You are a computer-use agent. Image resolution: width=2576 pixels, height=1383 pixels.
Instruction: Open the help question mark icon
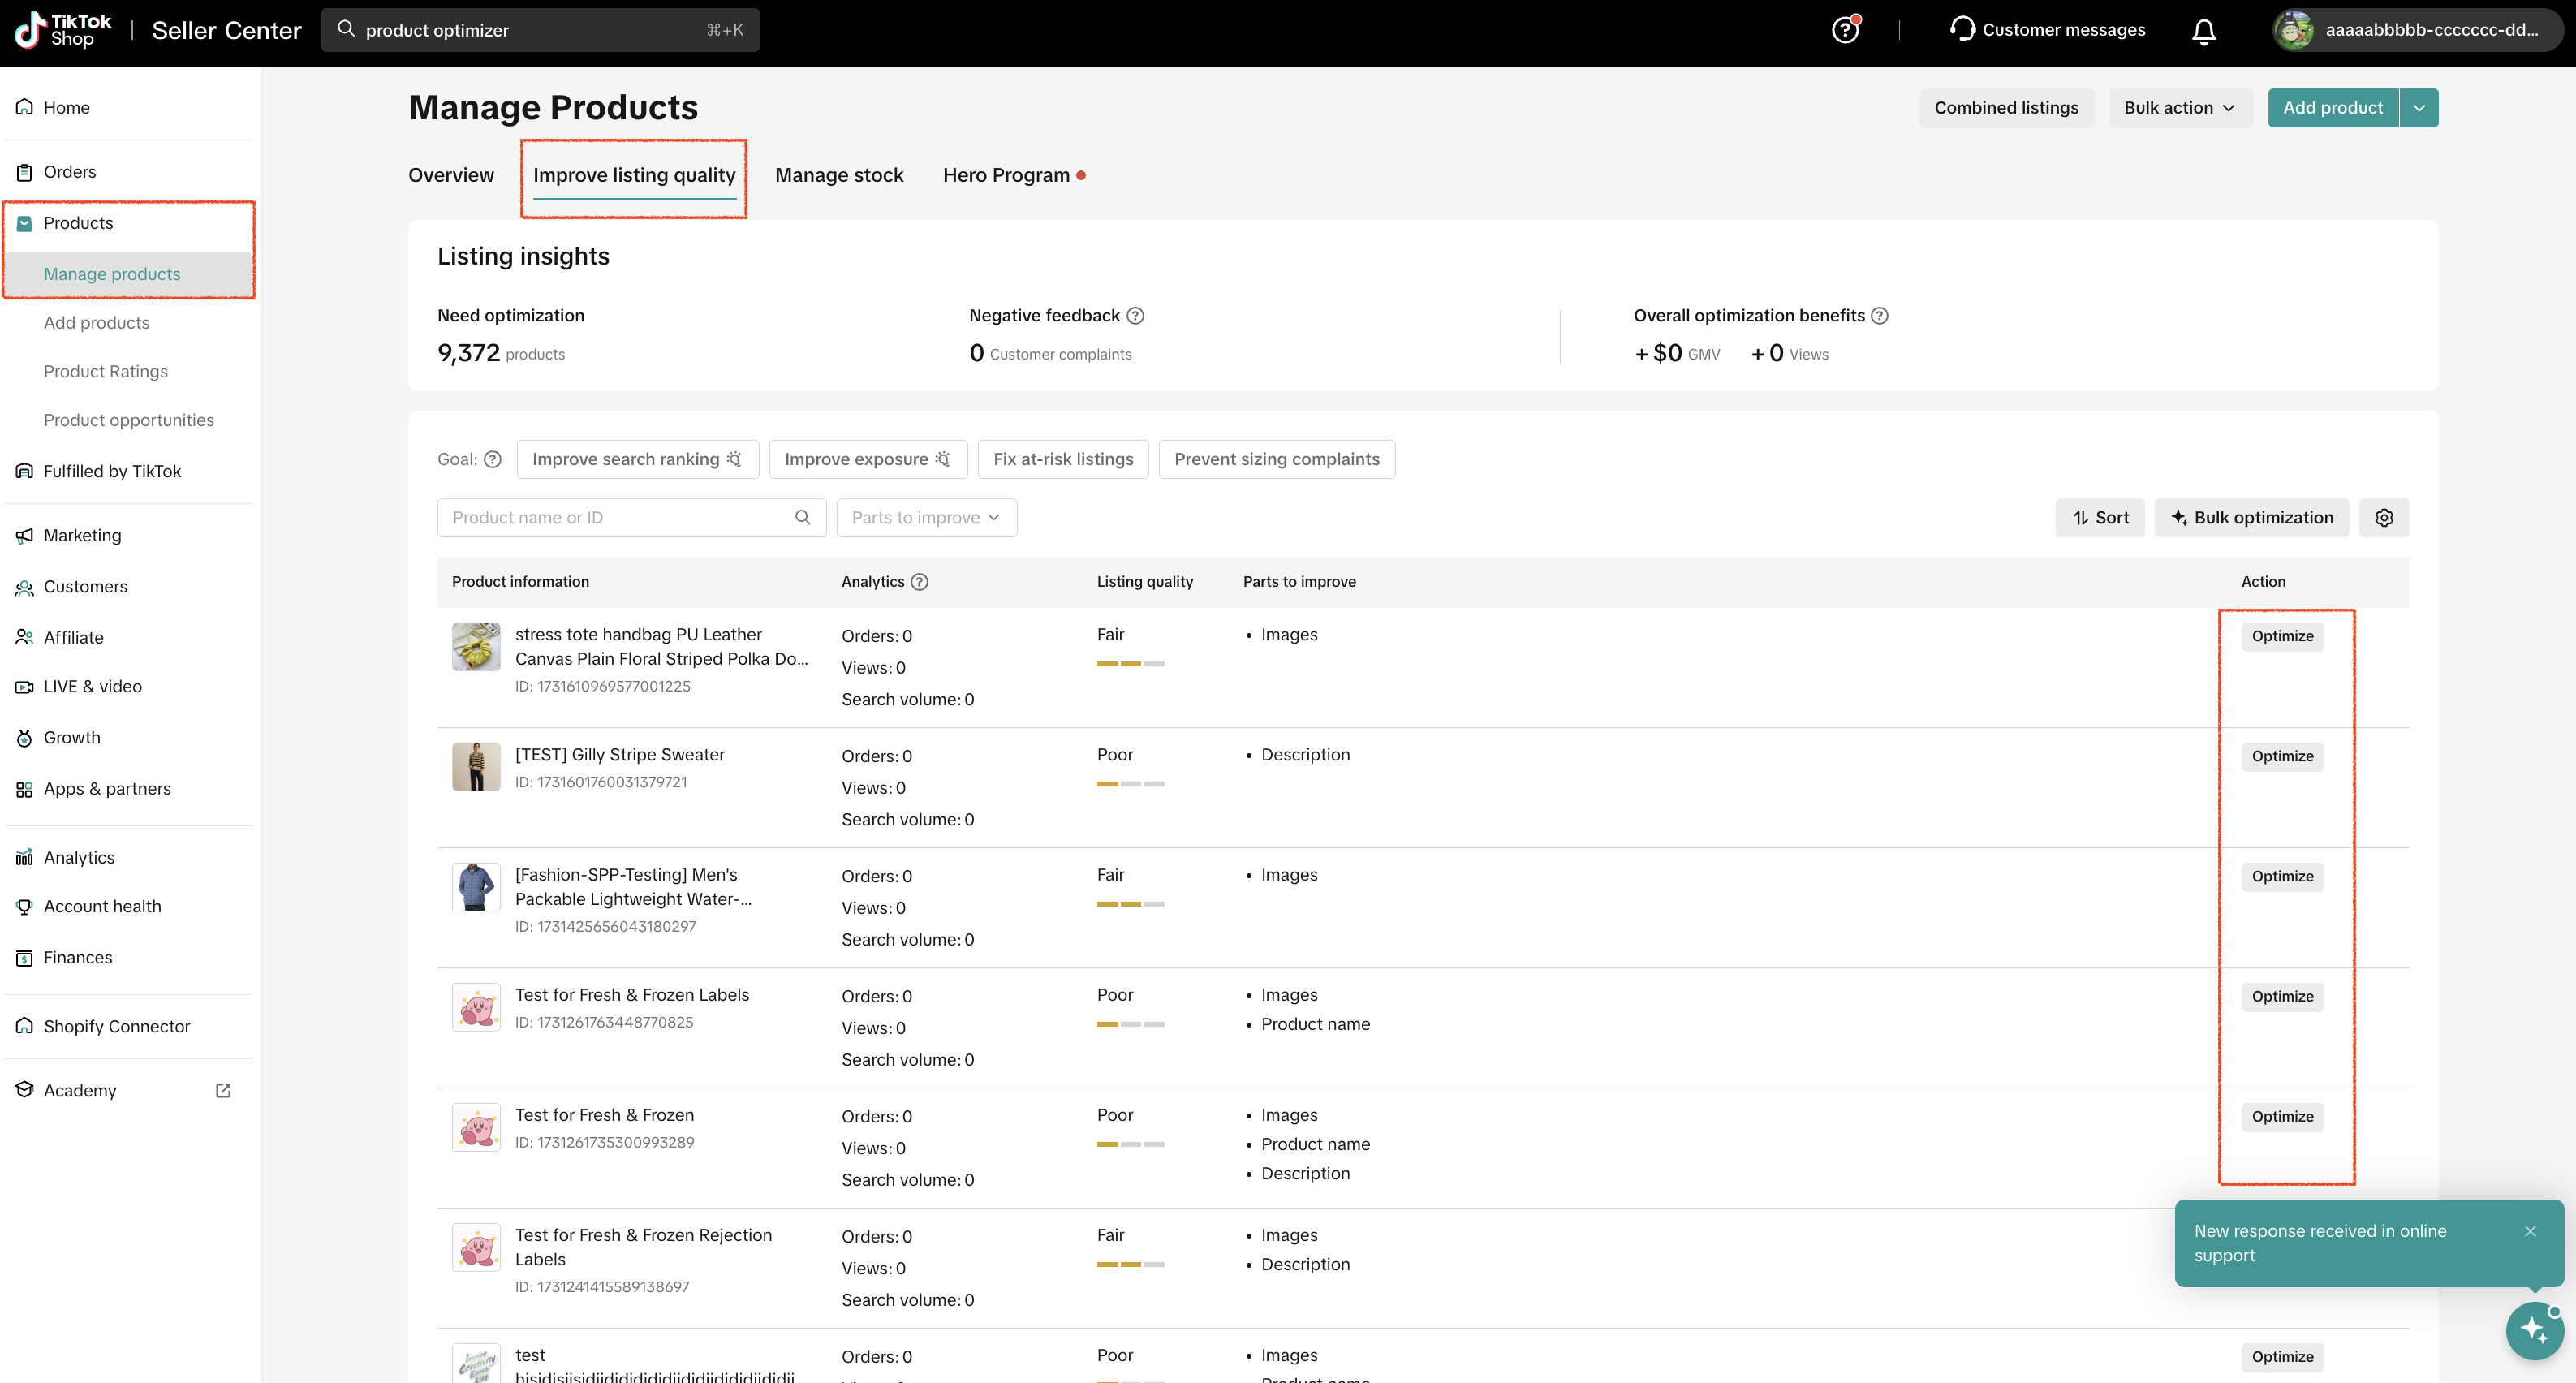click(1845, 30)
